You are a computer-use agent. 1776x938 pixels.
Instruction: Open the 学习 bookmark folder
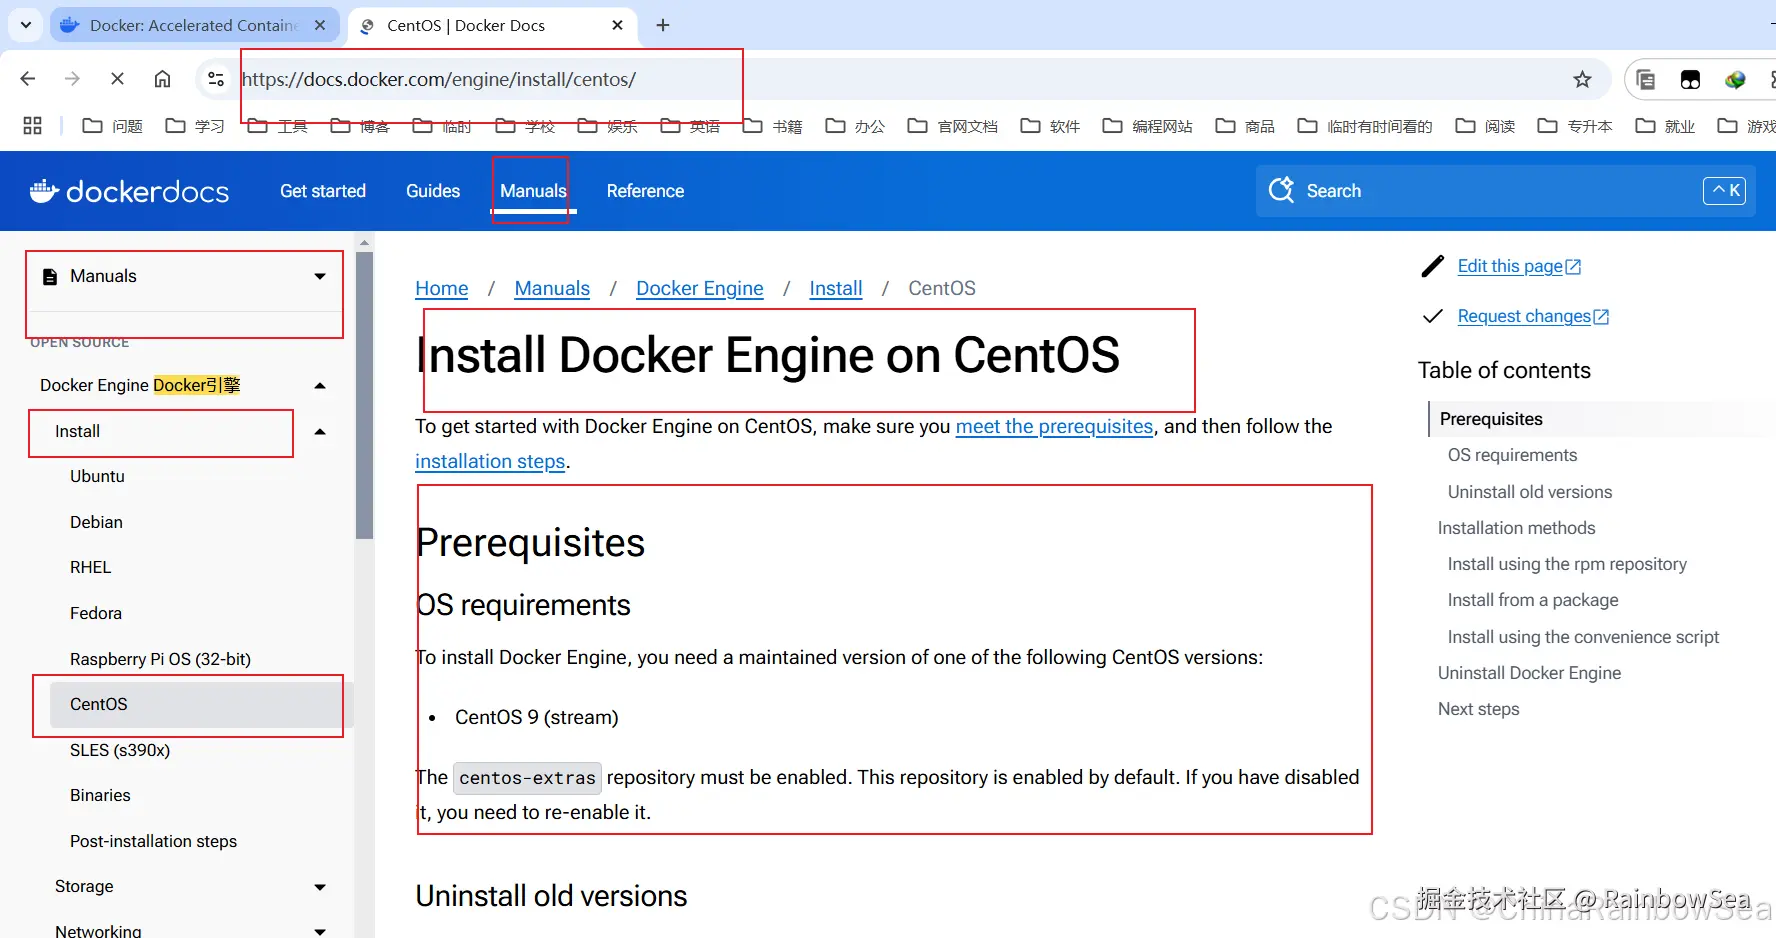coord(195,126)
